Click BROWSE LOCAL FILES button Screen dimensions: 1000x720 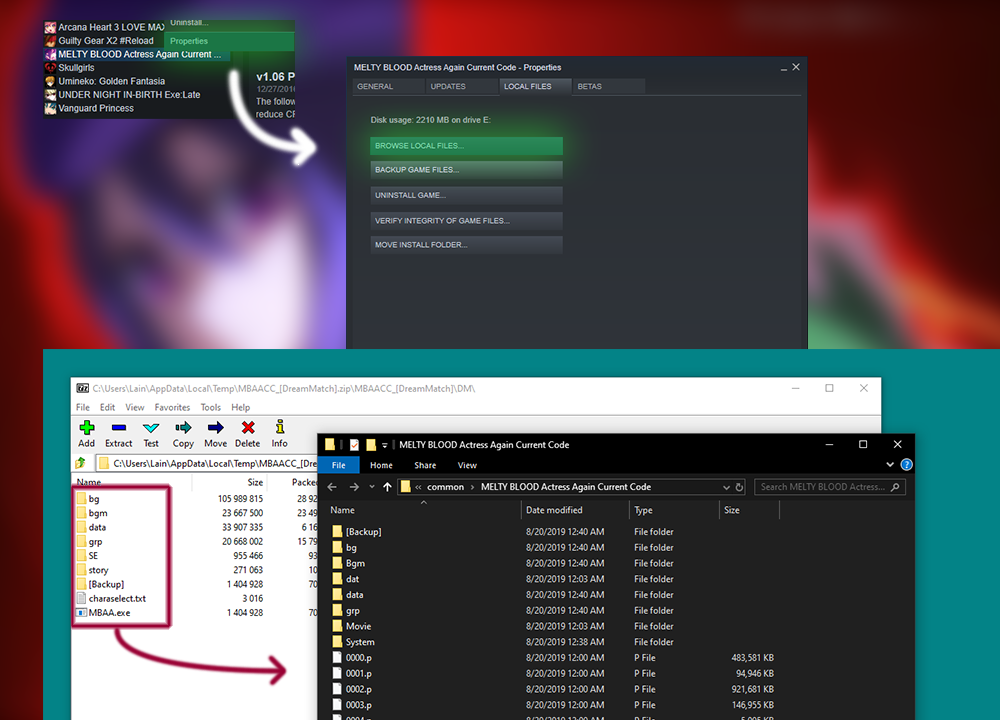tap(466, 145)
